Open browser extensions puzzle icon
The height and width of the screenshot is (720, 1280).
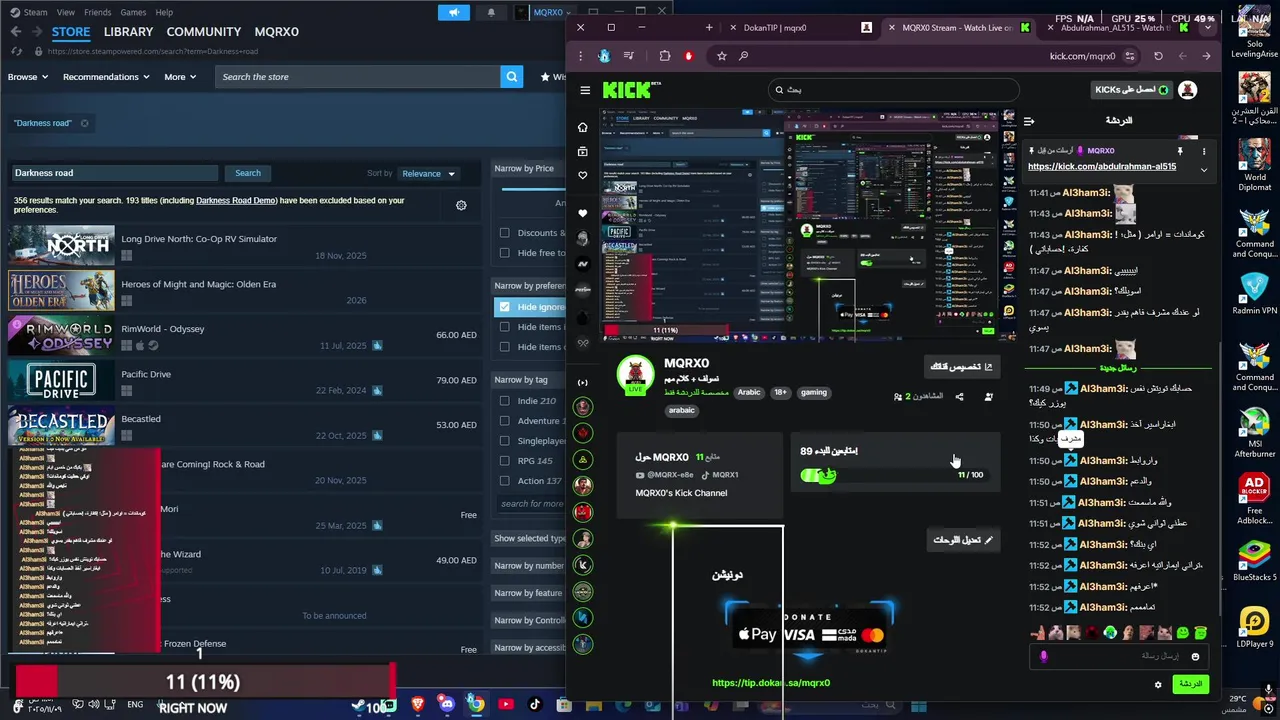[665, 56]
